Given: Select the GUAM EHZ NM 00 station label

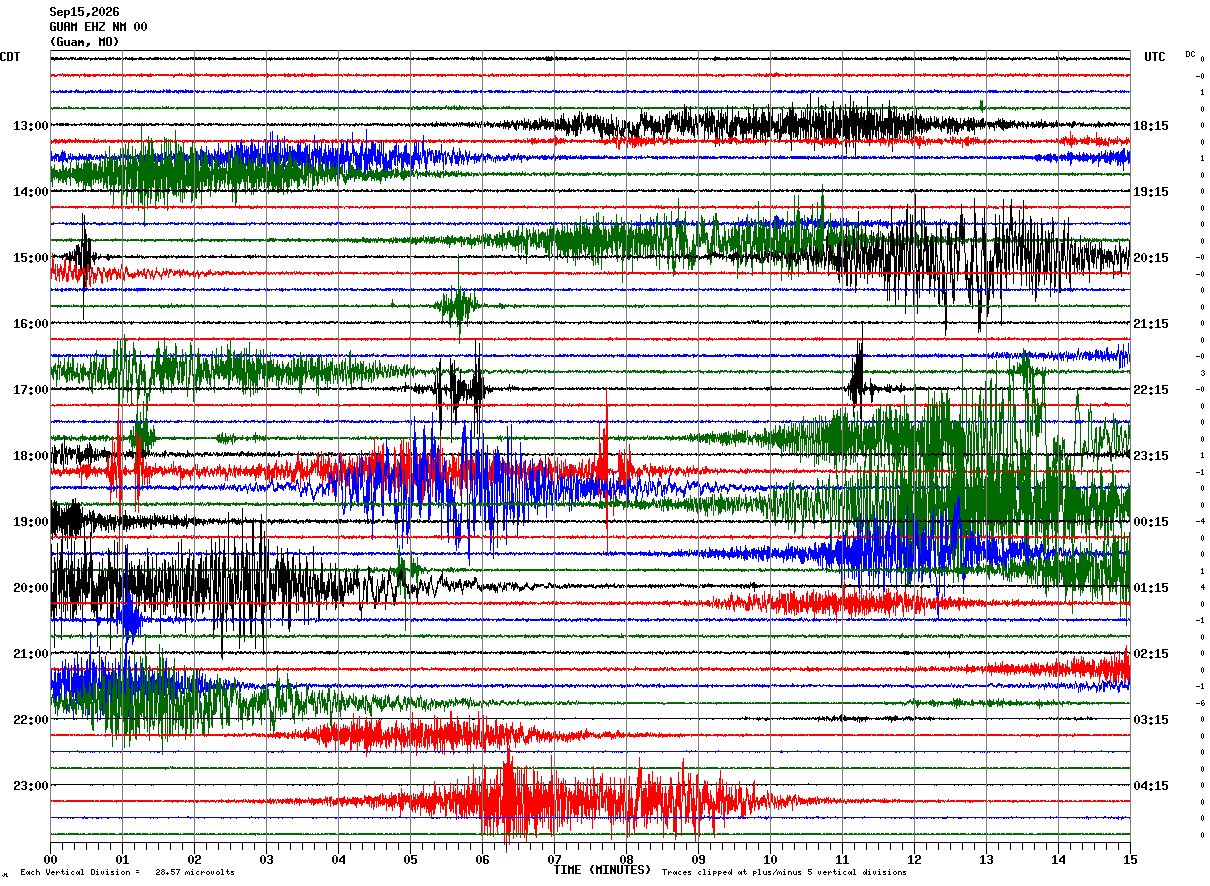Looking at the screenshot, I should [x=98, y=27].
